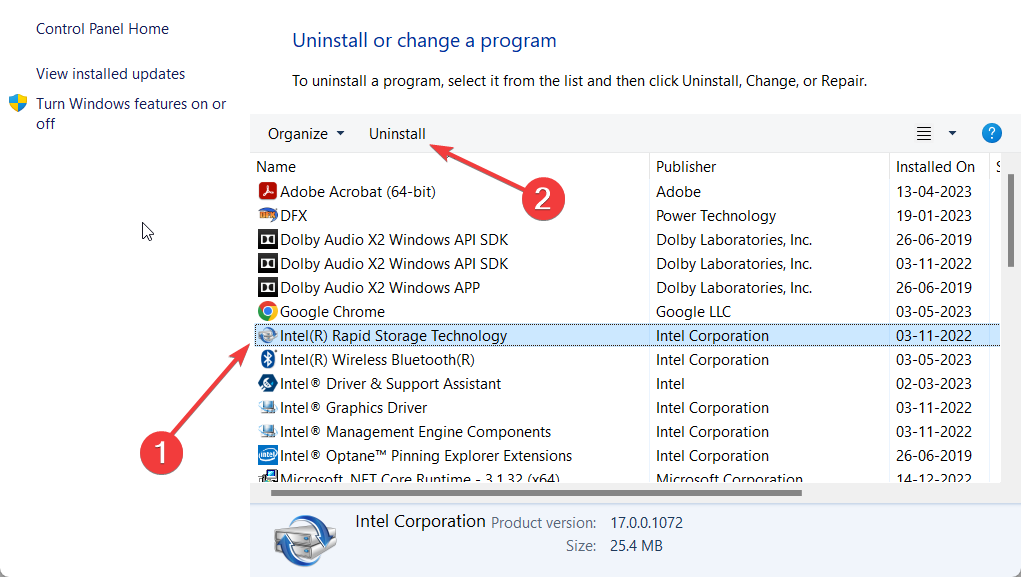1021x577 pixels.
Task: Sort list by Publisher column header
Action: click(686, 167)
